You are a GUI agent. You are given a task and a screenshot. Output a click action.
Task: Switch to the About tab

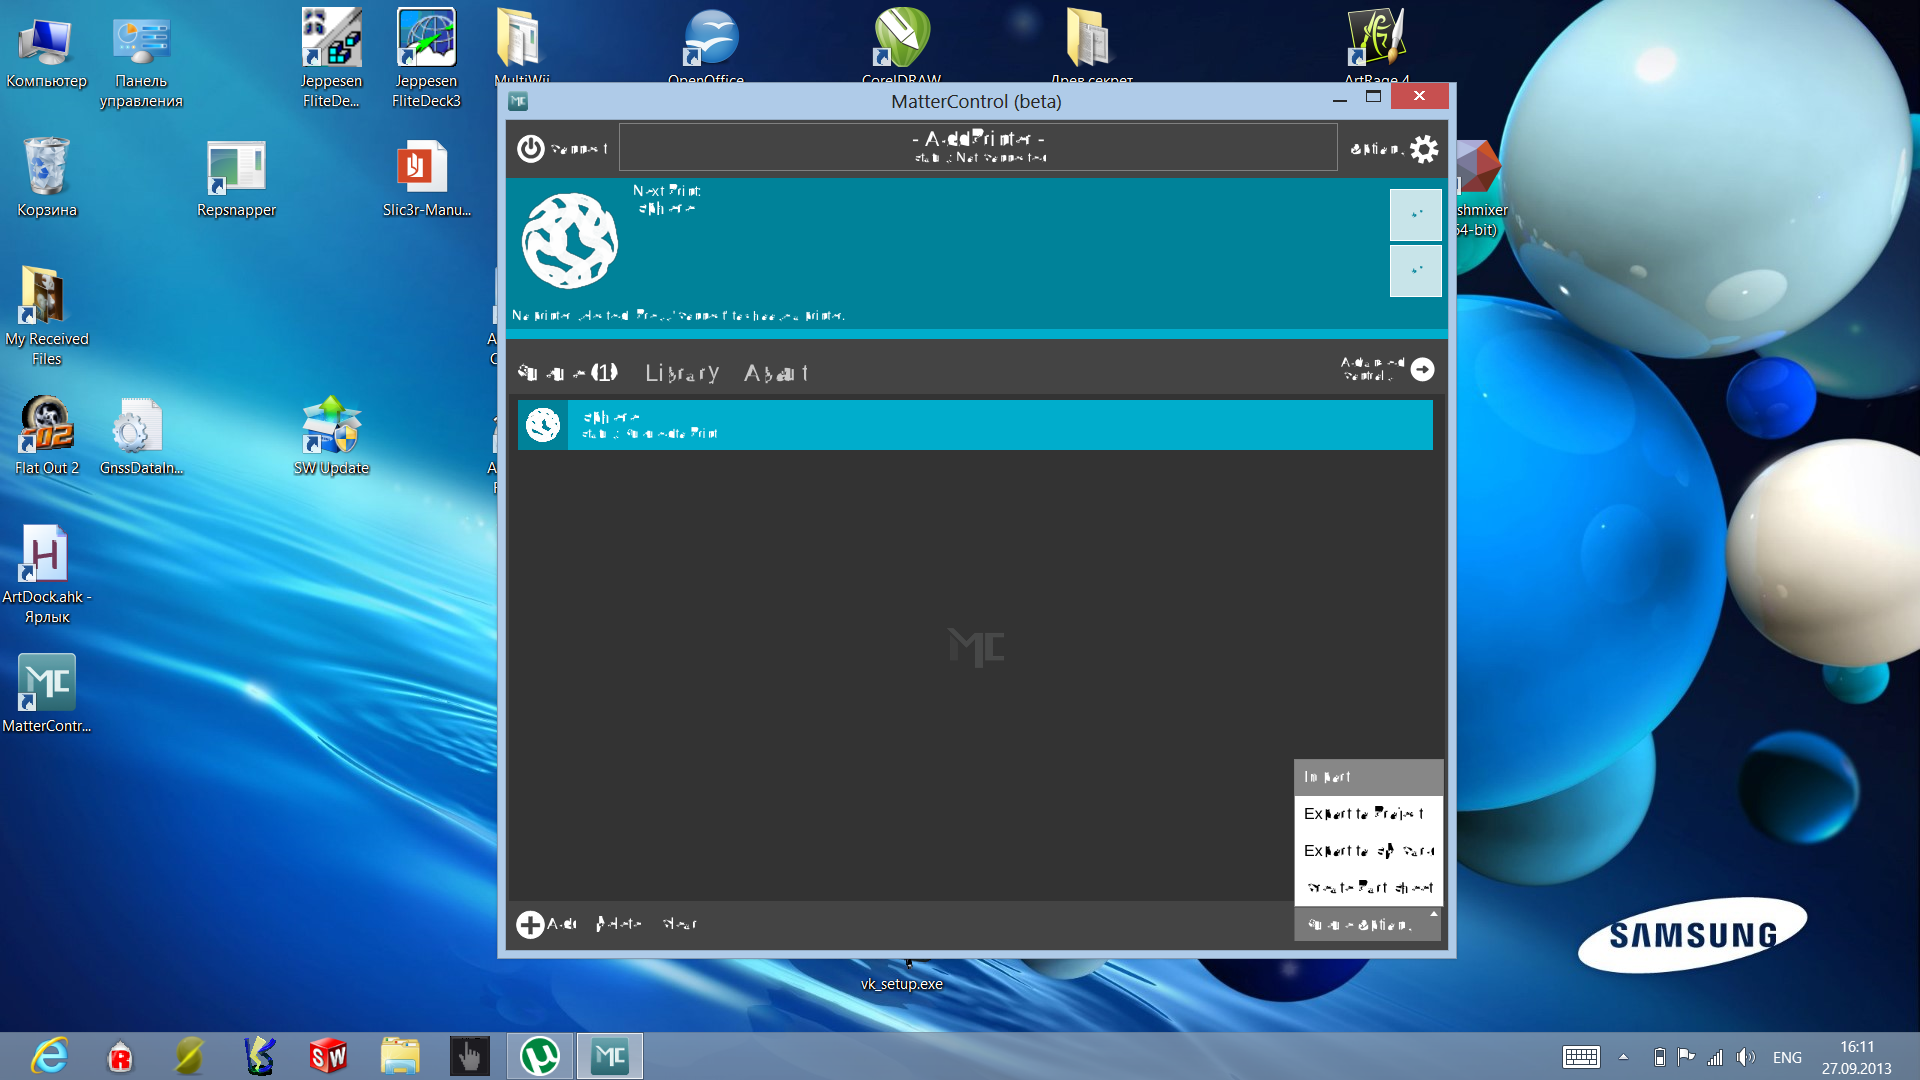(x=775, y=373)
